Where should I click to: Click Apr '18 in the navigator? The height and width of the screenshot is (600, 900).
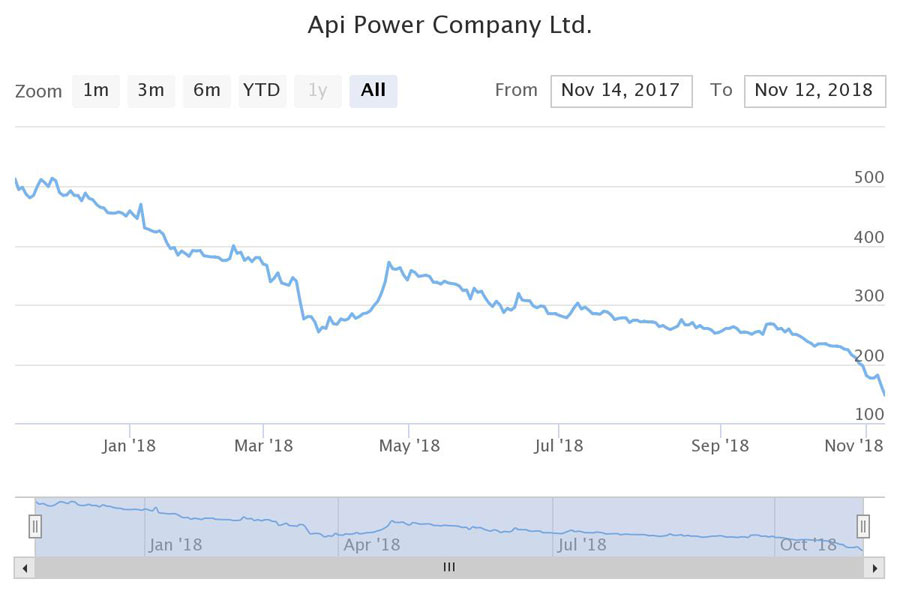[372, 545]
